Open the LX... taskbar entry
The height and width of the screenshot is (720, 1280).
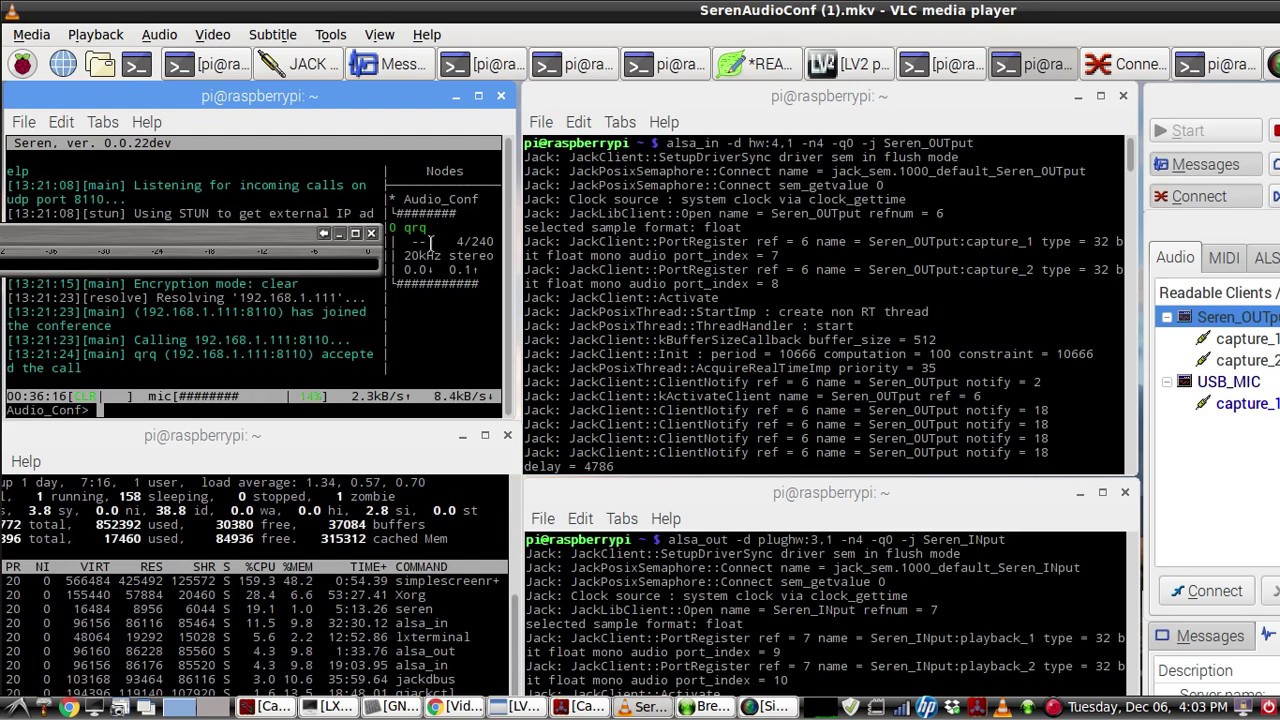click(328, 707)
